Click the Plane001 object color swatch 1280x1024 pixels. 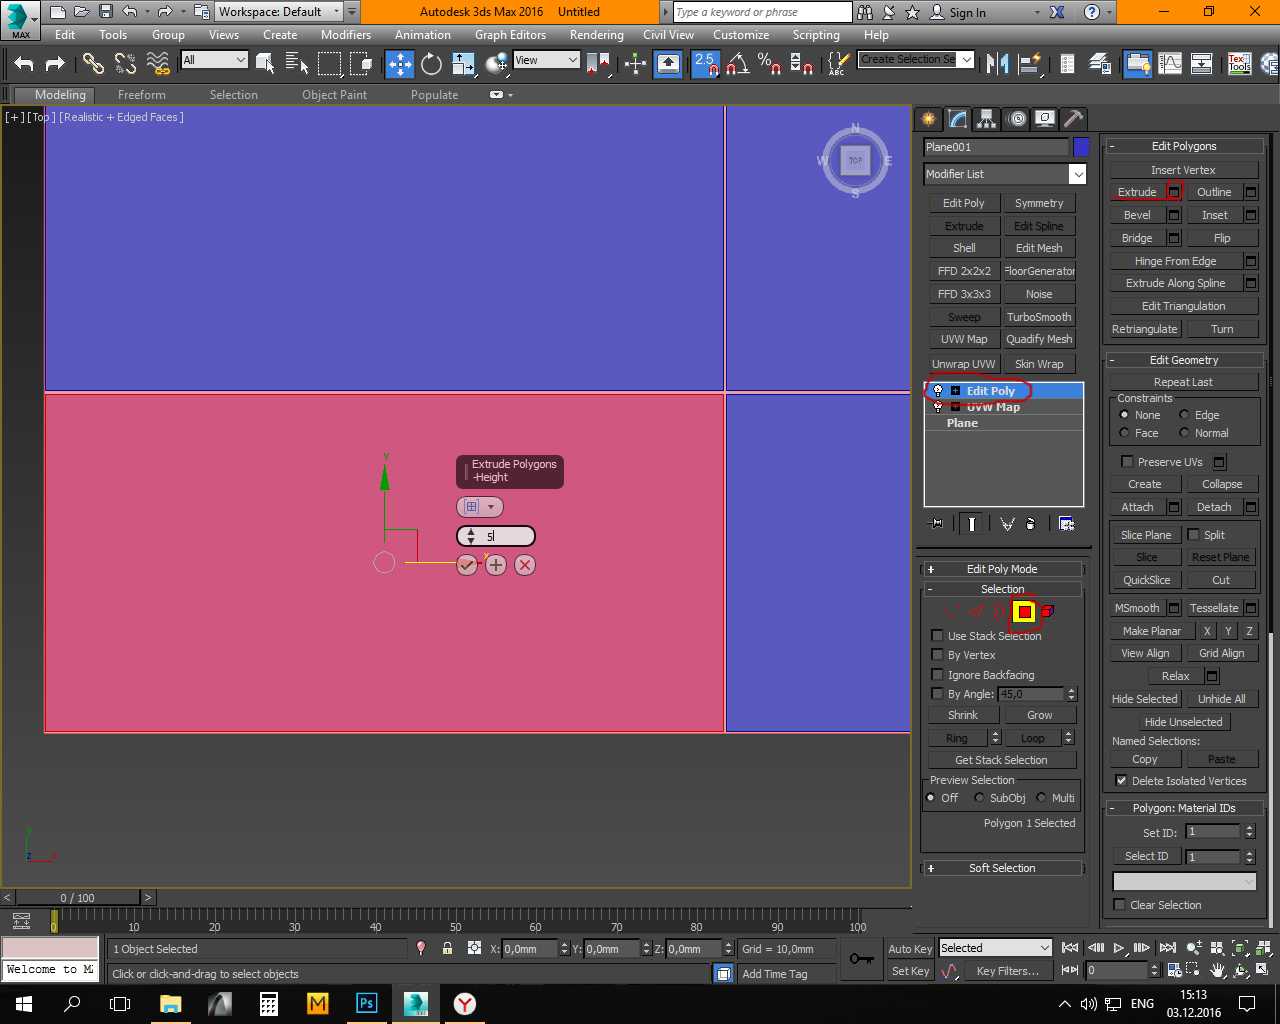(x=1081, y=147)
